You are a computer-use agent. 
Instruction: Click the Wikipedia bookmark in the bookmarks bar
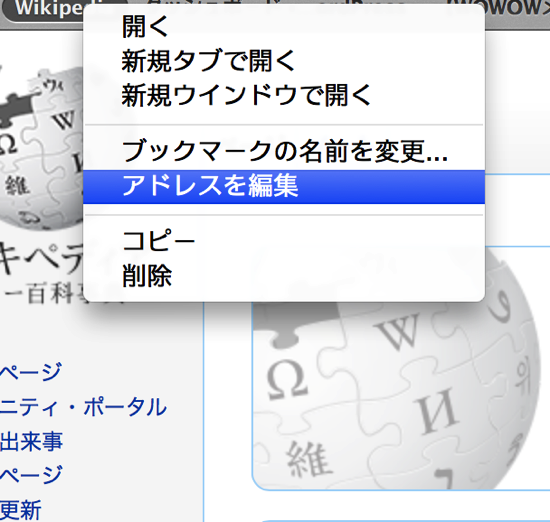tap(44, 9)
